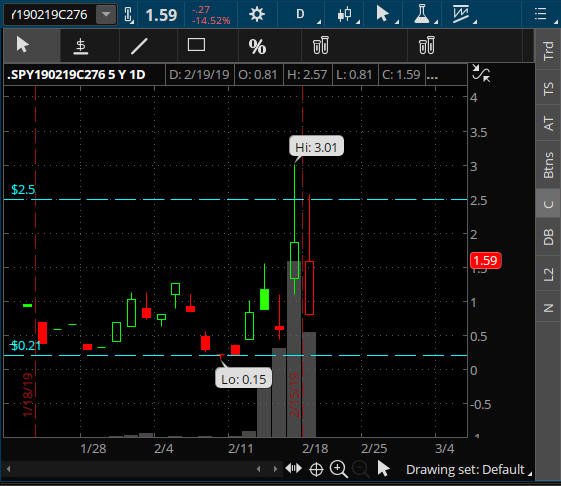
Task: Switch to the Trd sidebar tab
Action: pyautogui.click(x=548, y=51)
